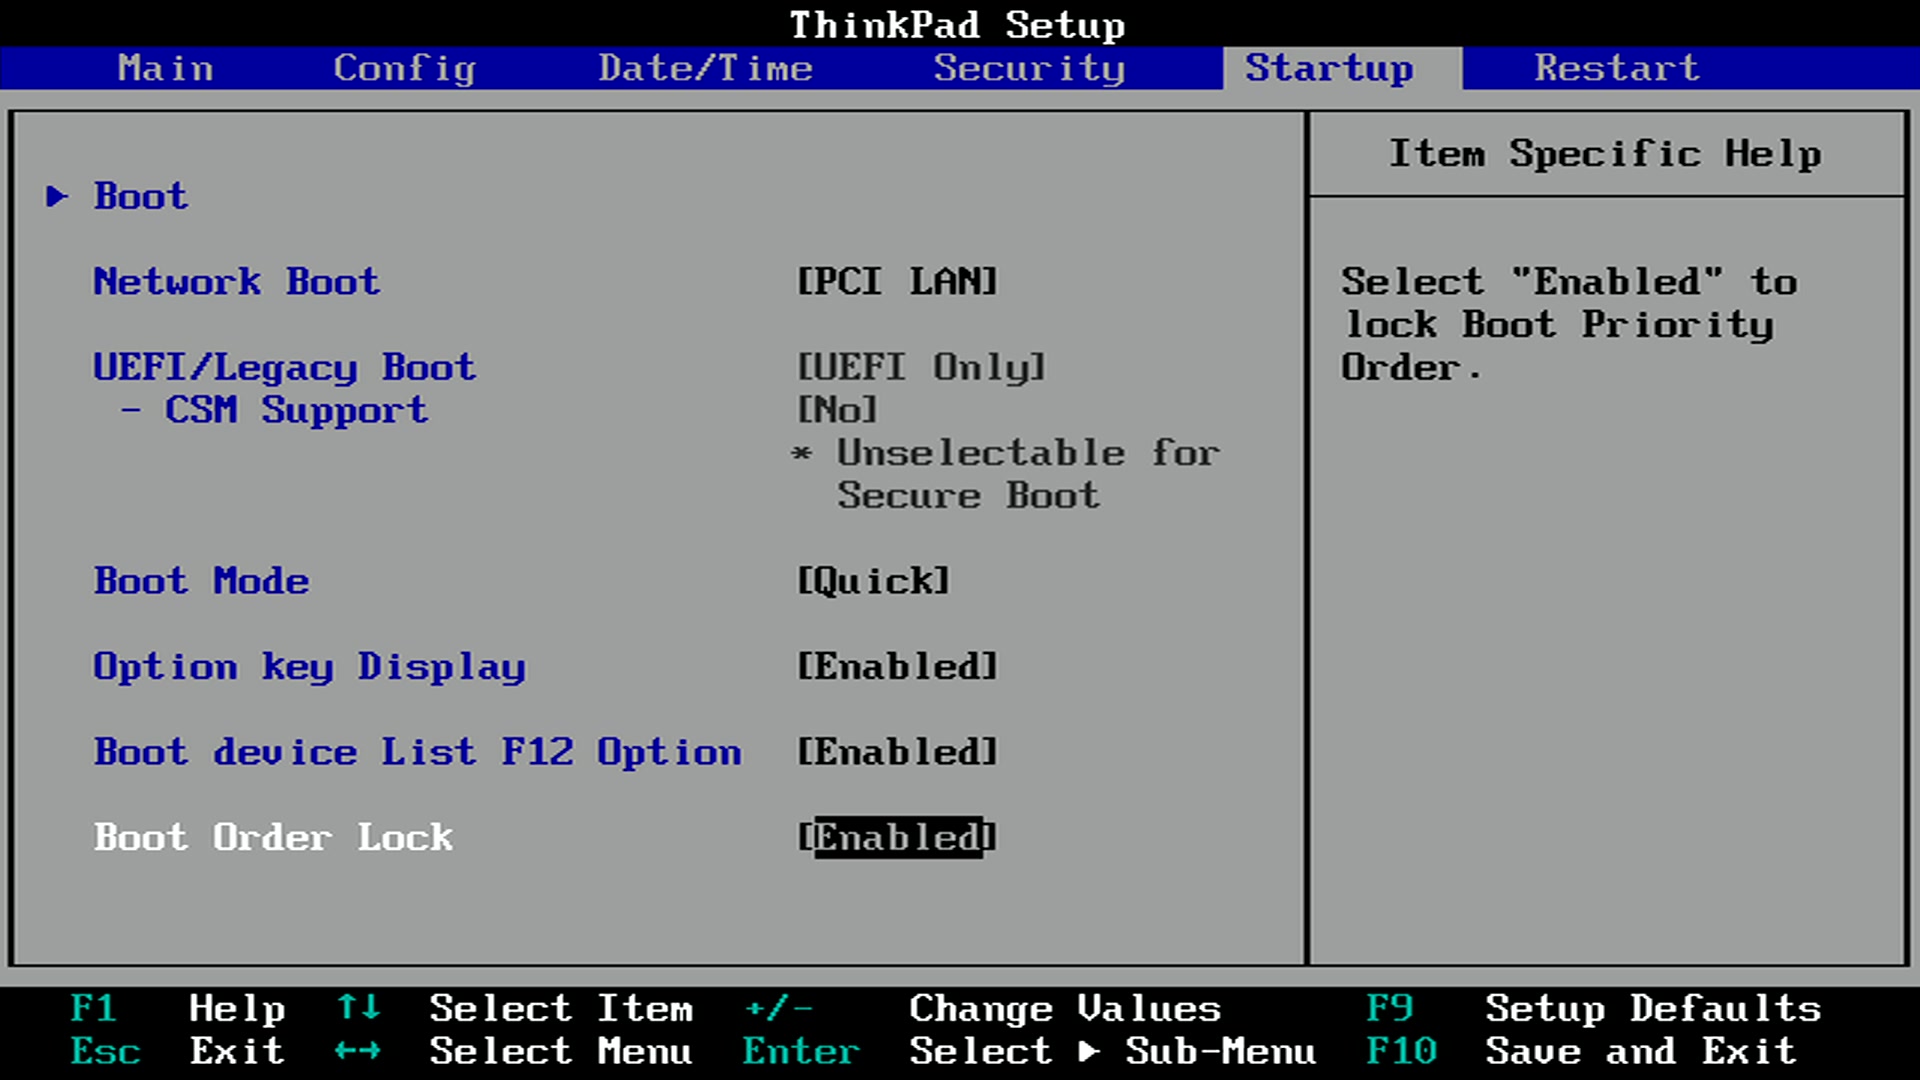This screenshot has width=1920, height=1080.
Task: Select the Boot Order Lock label
Action: (273, 837)
